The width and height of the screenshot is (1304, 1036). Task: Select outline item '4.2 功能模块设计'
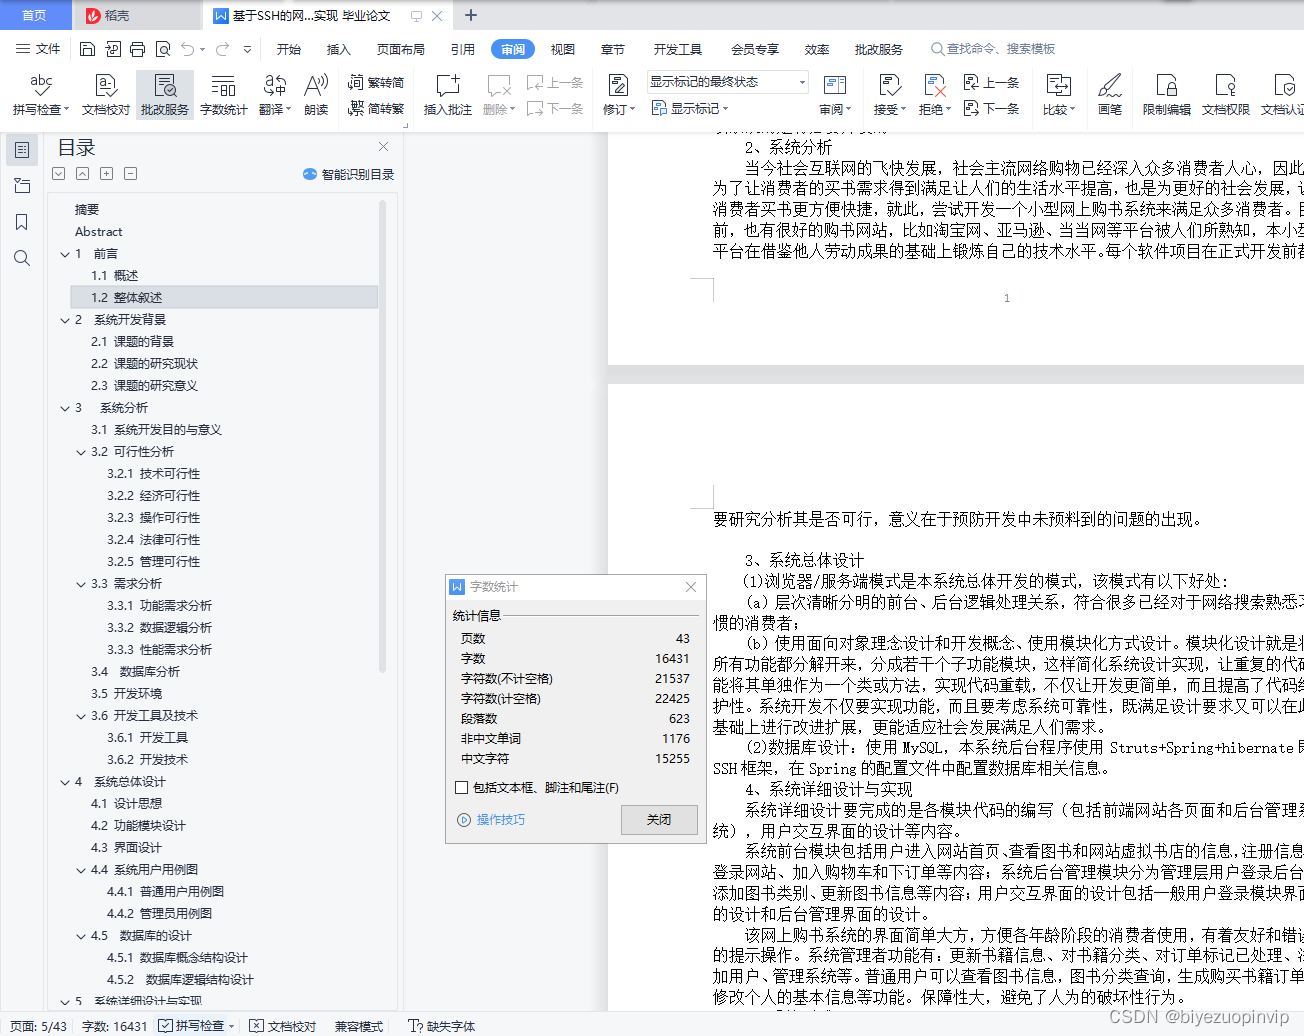click(x=138, y=826)
